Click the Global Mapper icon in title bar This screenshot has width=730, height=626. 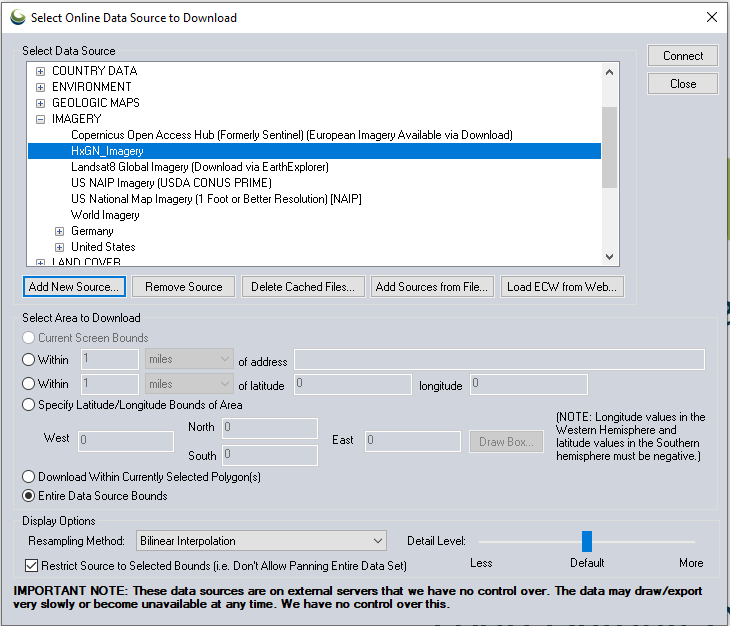[17, 17]
